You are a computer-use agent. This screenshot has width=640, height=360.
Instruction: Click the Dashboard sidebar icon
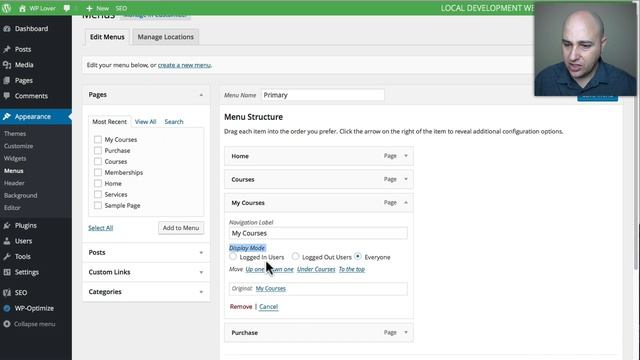pyautogui.click(x=7, y=29)
